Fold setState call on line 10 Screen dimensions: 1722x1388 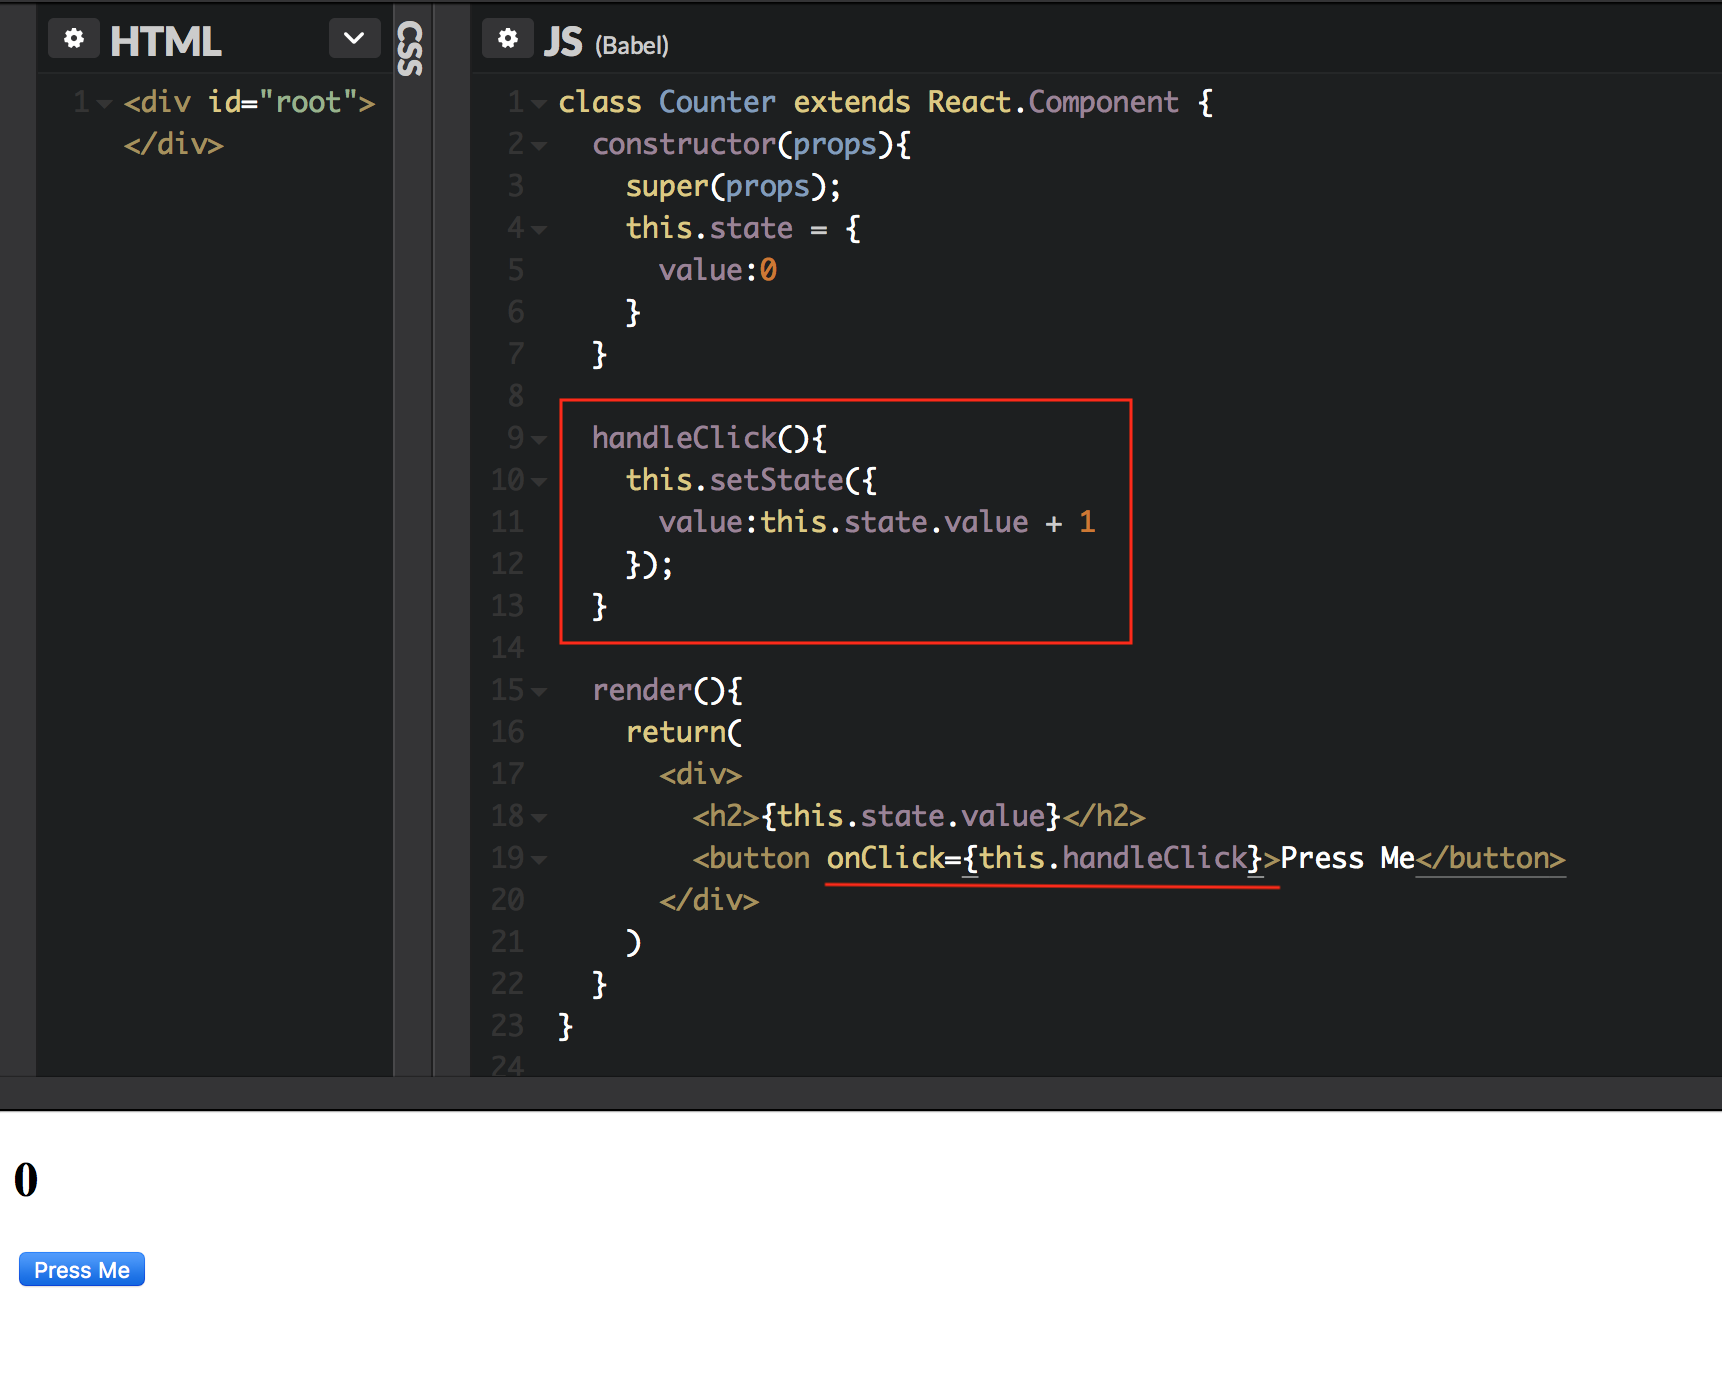click(x=539, y=481)
